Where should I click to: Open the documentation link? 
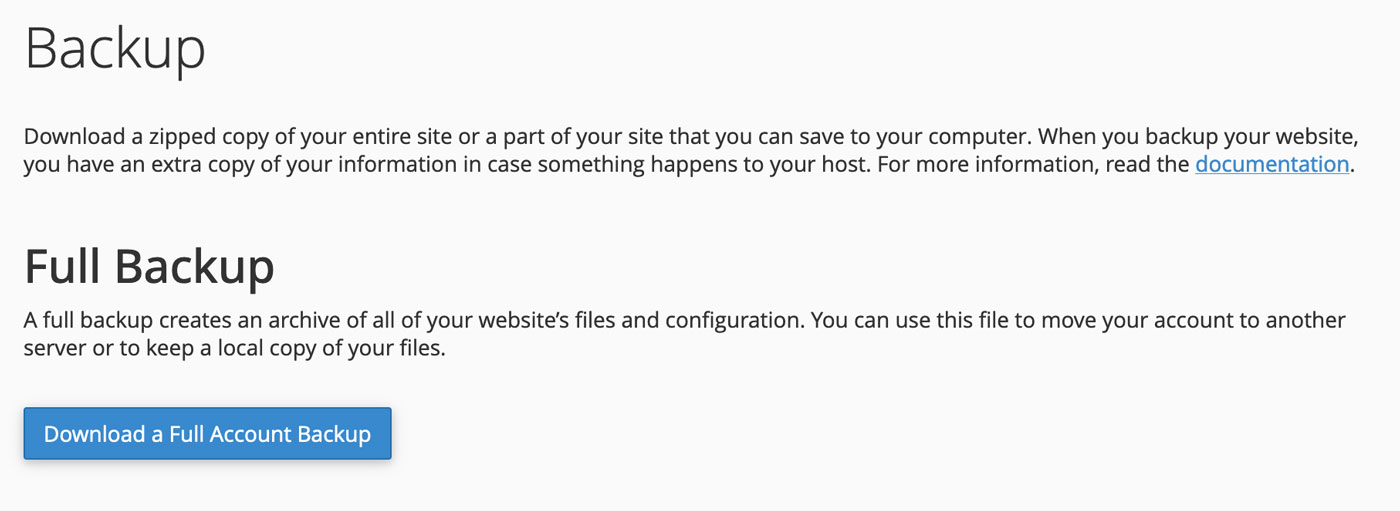tap(1272, 164)
